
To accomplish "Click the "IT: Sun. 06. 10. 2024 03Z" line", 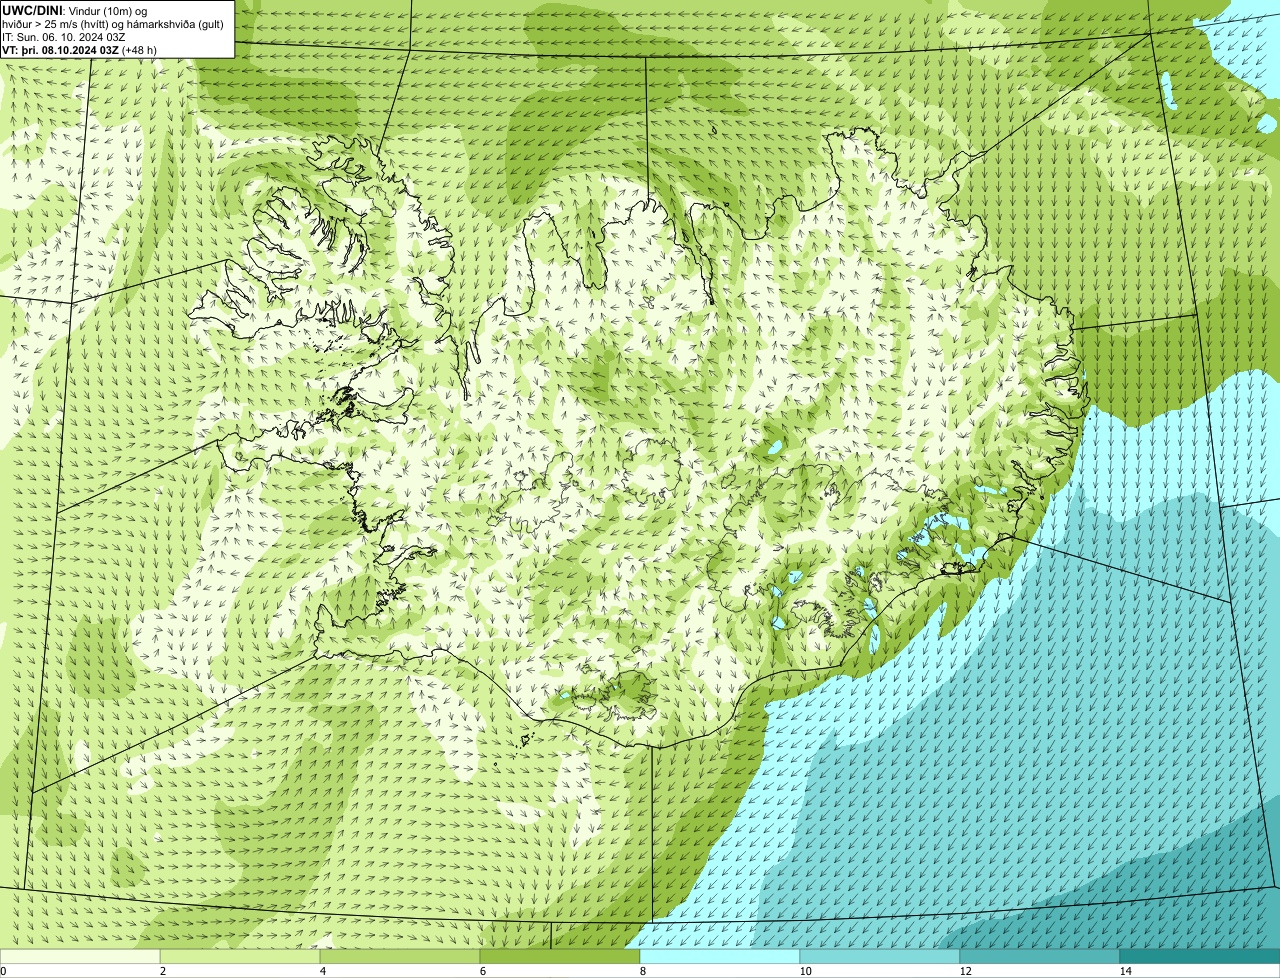I will 64,36.
